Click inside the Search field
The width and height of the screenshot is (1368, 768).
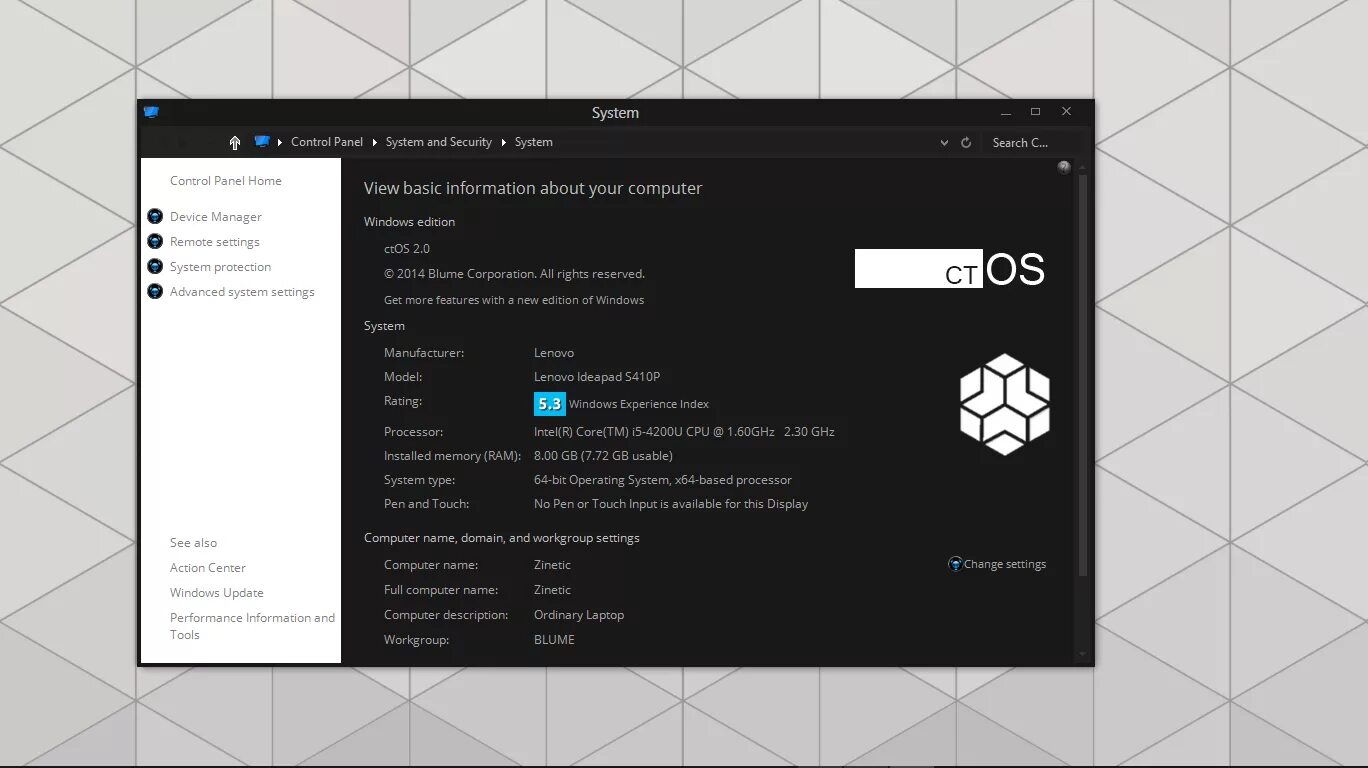(x=1020, y=142)
